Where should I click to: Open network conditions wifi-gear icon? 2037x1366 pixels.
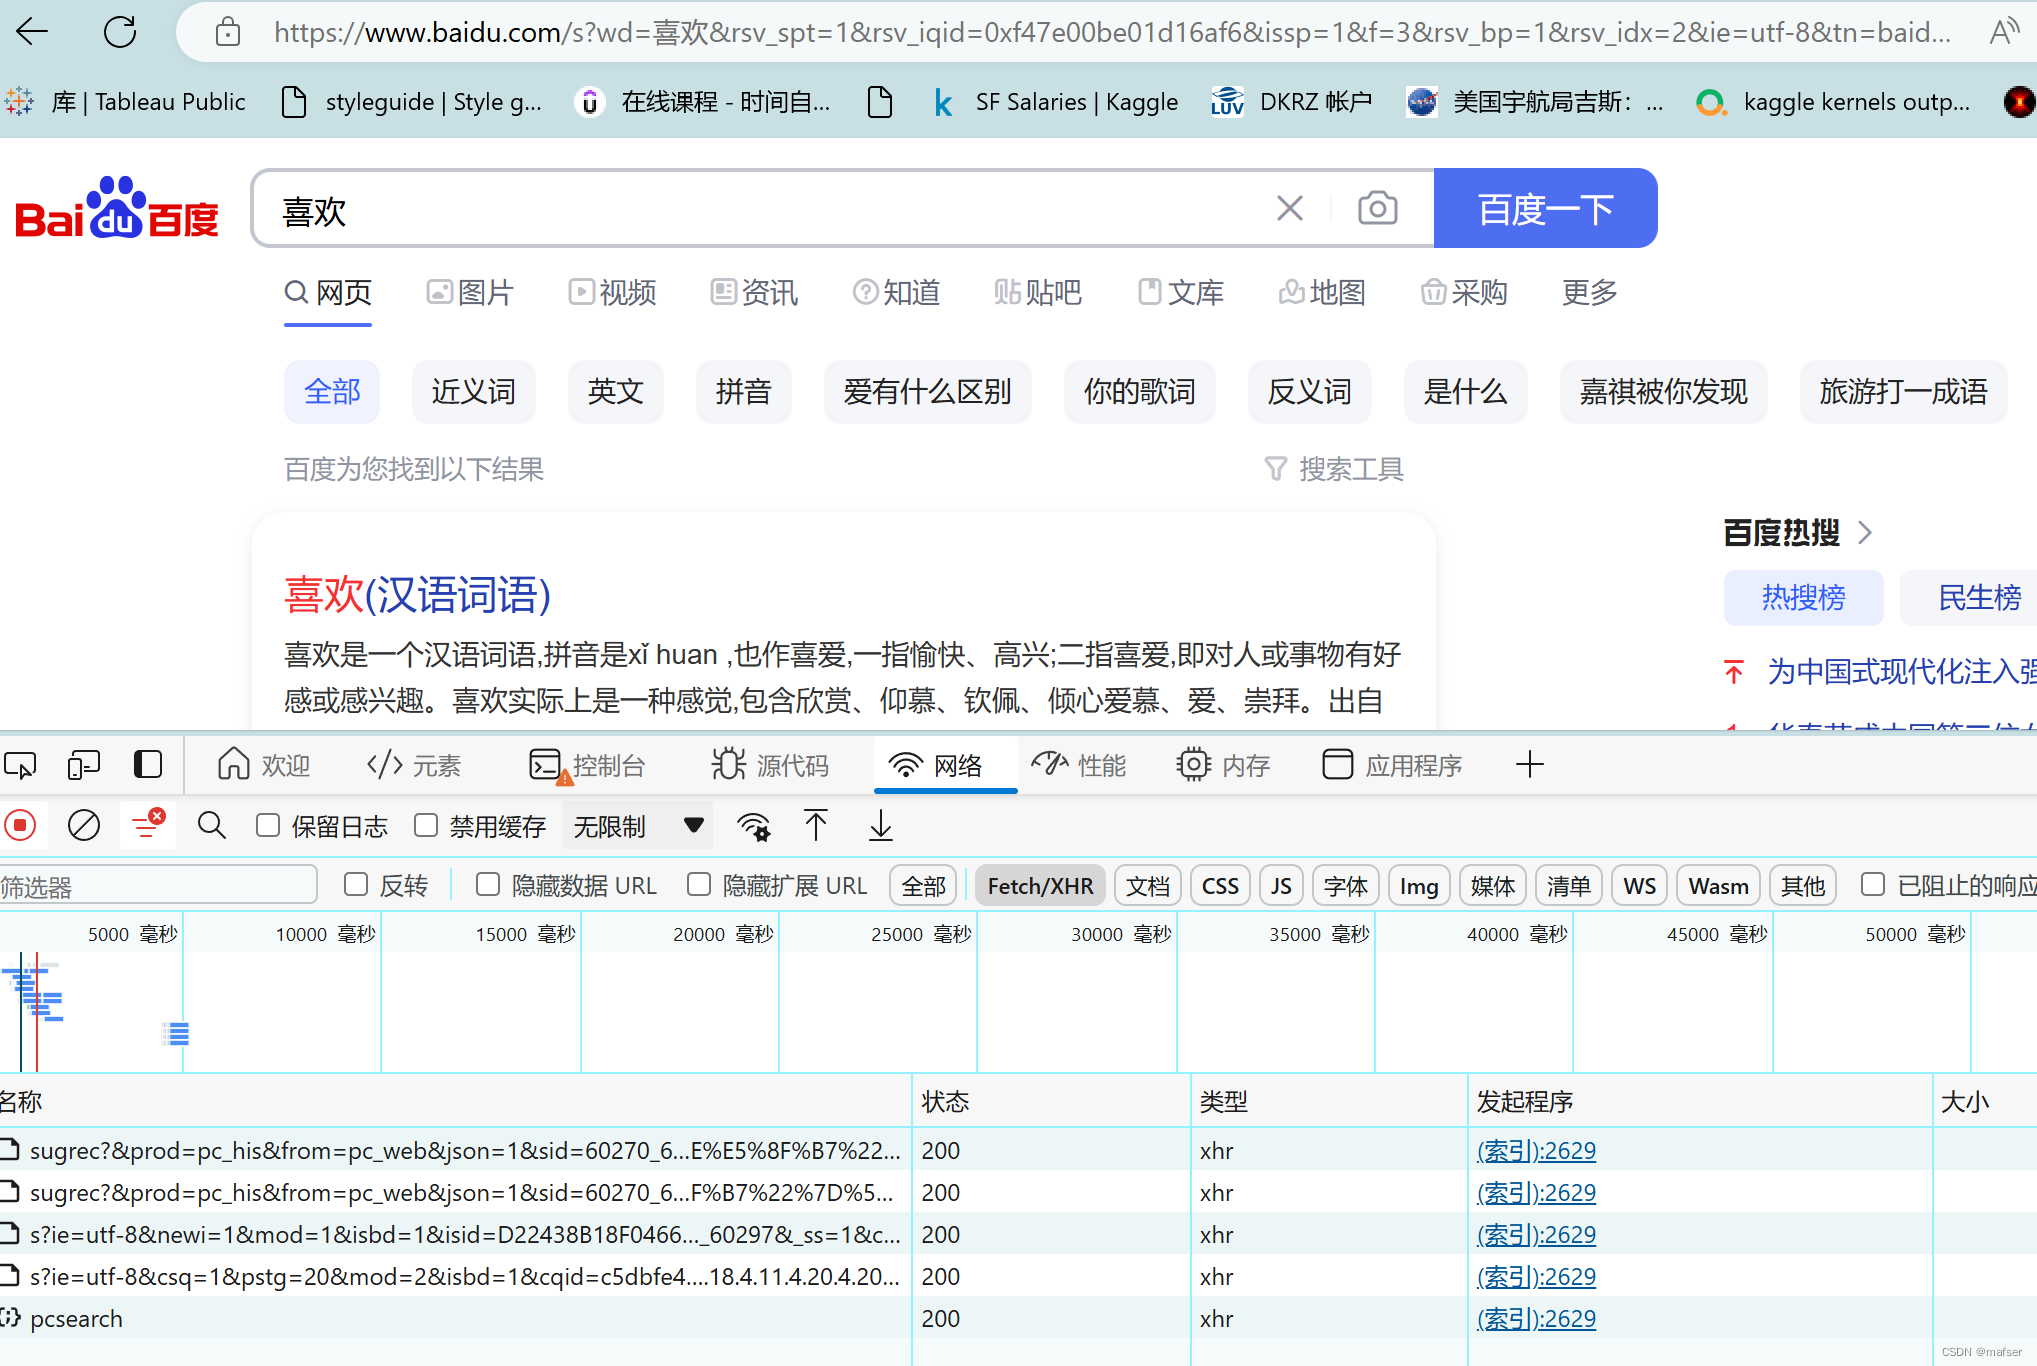pos(753,826)
